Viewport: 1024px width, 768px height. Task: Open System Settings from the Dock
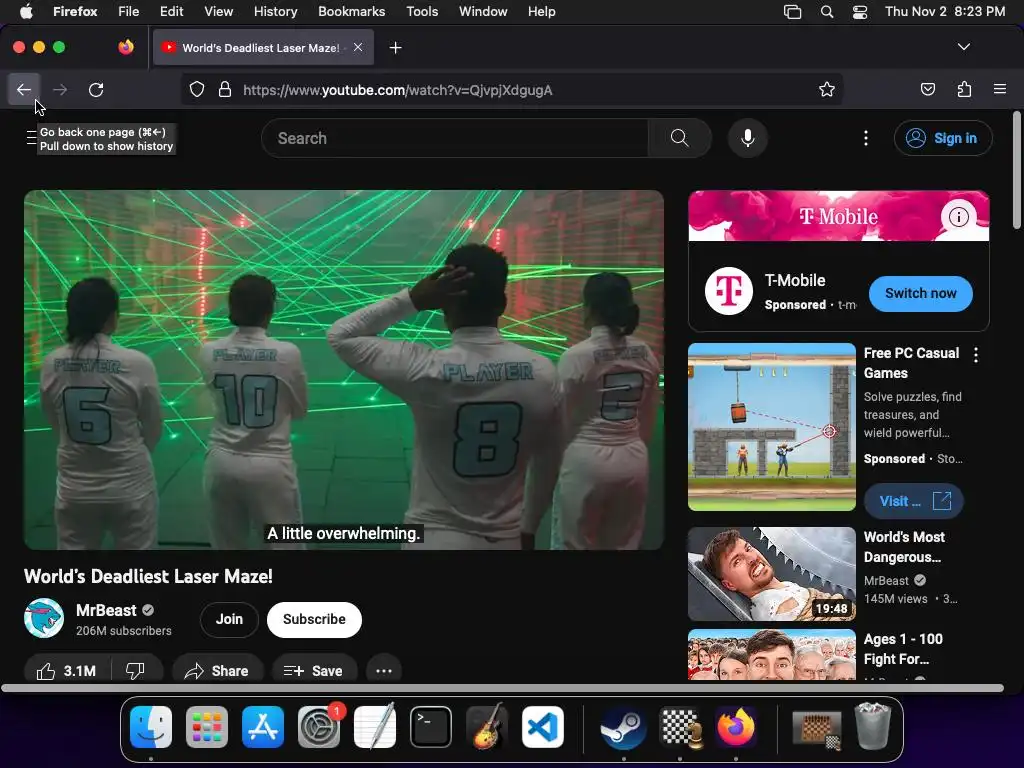[x=319, y=727]
